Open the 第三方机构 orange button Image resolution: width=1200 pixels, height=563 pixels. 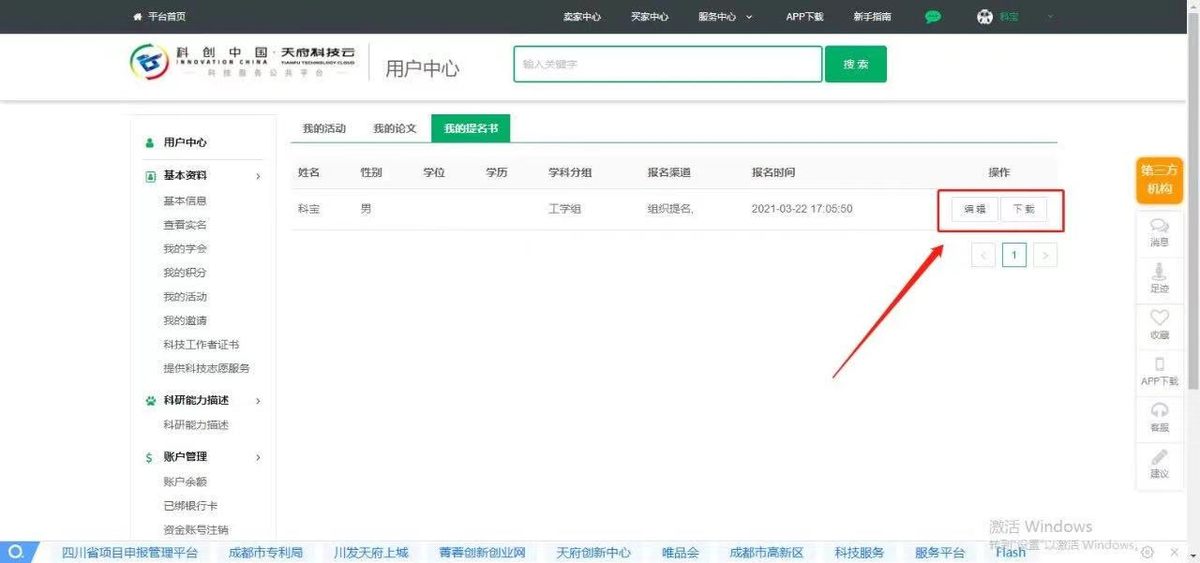click(1159, 181)
